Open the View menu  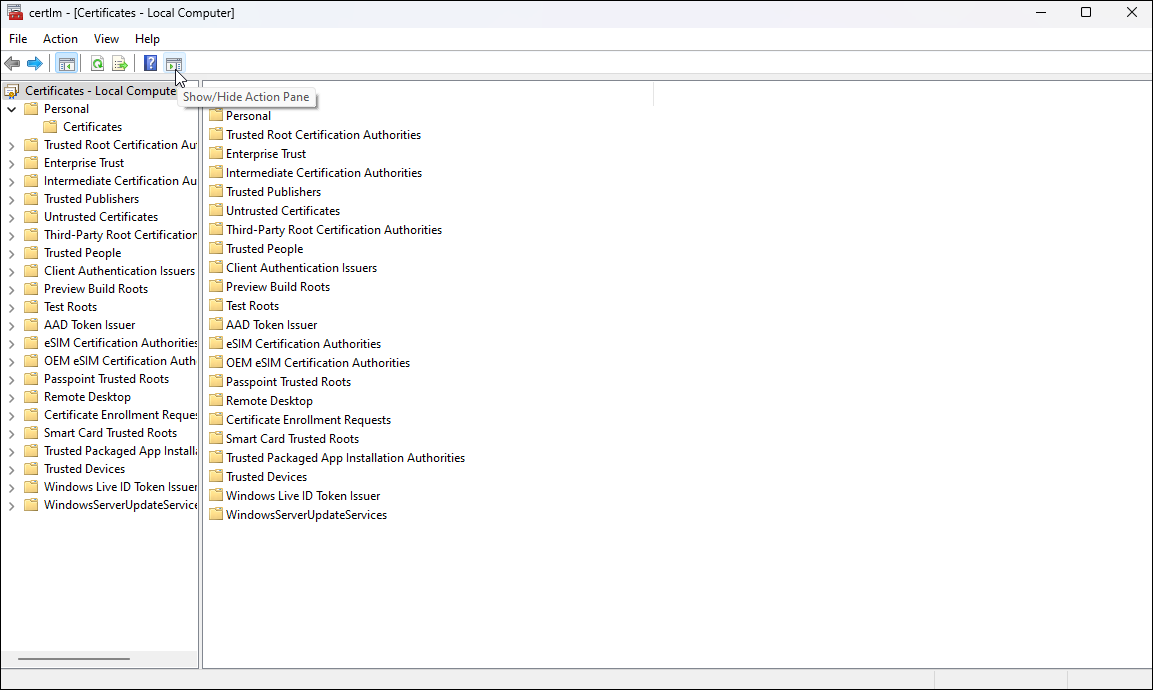click(x=106, y=38)
